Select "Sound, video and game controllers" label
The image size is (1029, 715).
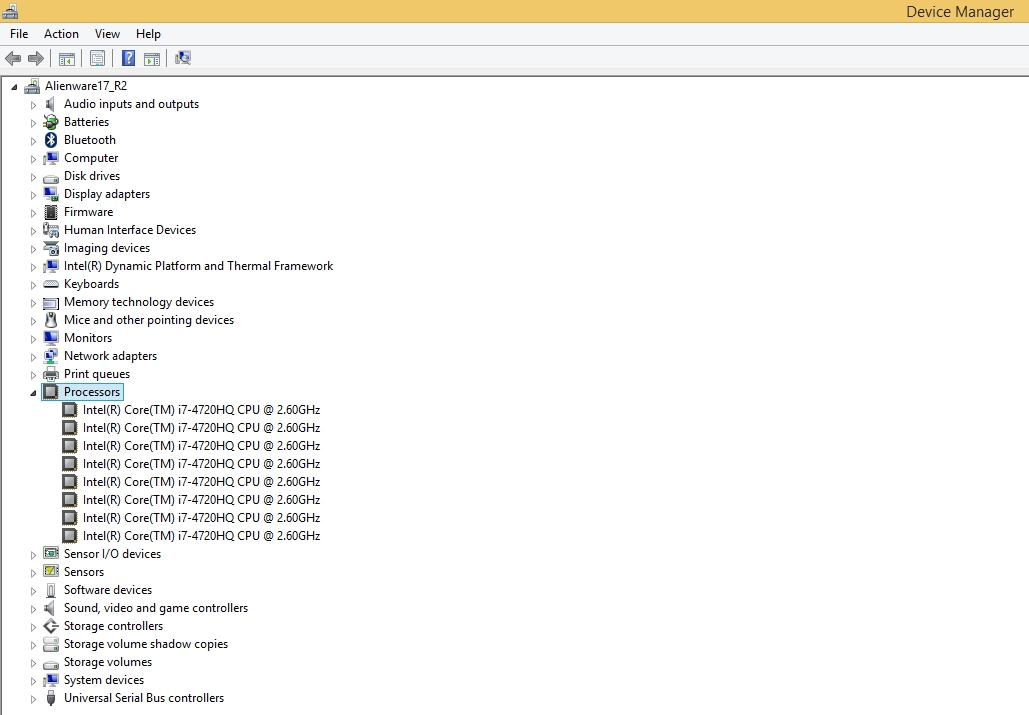(x=156, y=608)
